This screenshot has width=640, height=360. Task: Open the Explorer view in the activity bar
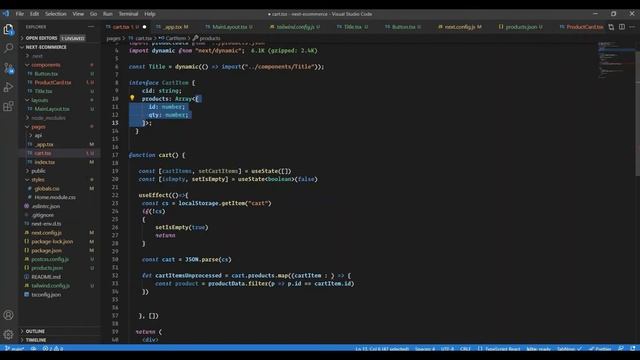pos(8,29)
